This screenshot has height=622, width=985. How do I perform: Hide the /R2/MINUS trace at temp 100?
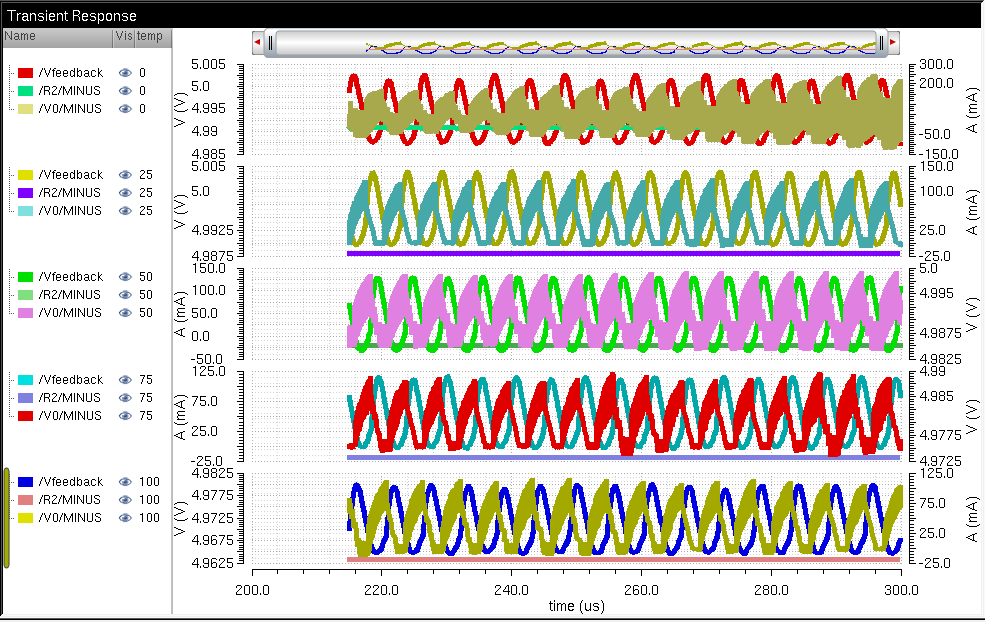[x=125, y=500]
